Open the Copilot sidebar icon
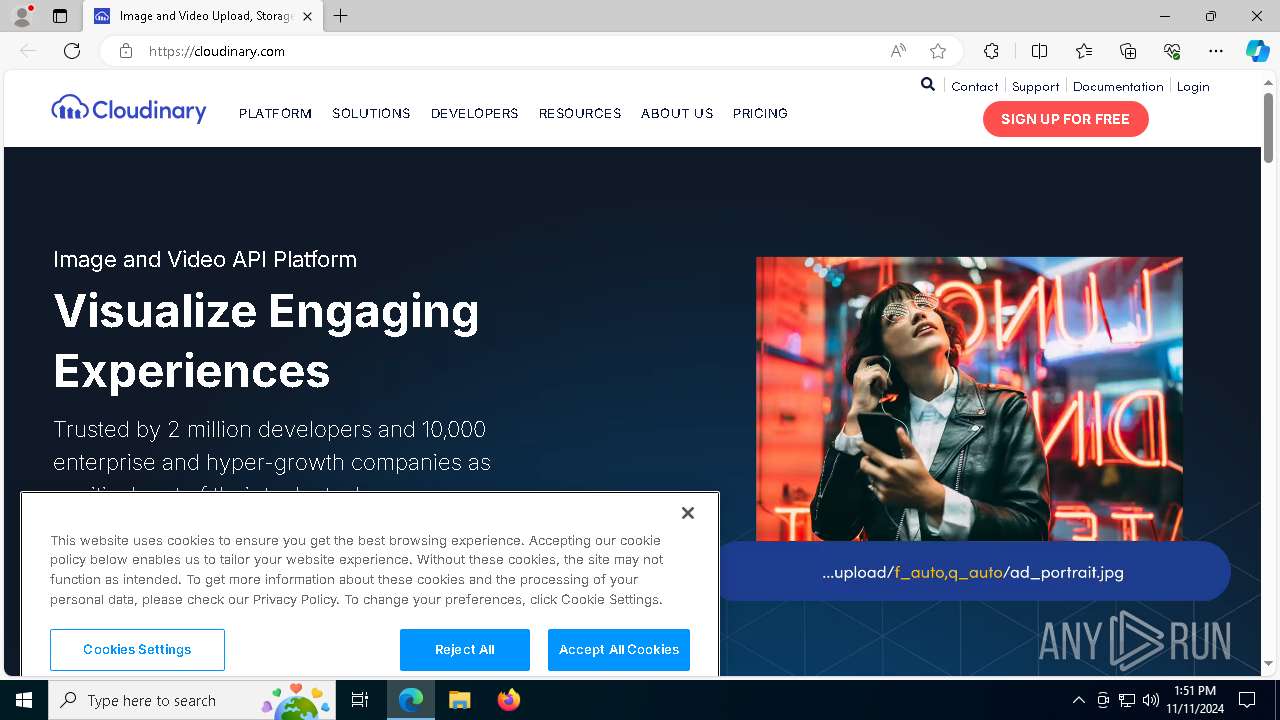The image size is (1280, 720). coord(1257,51)
